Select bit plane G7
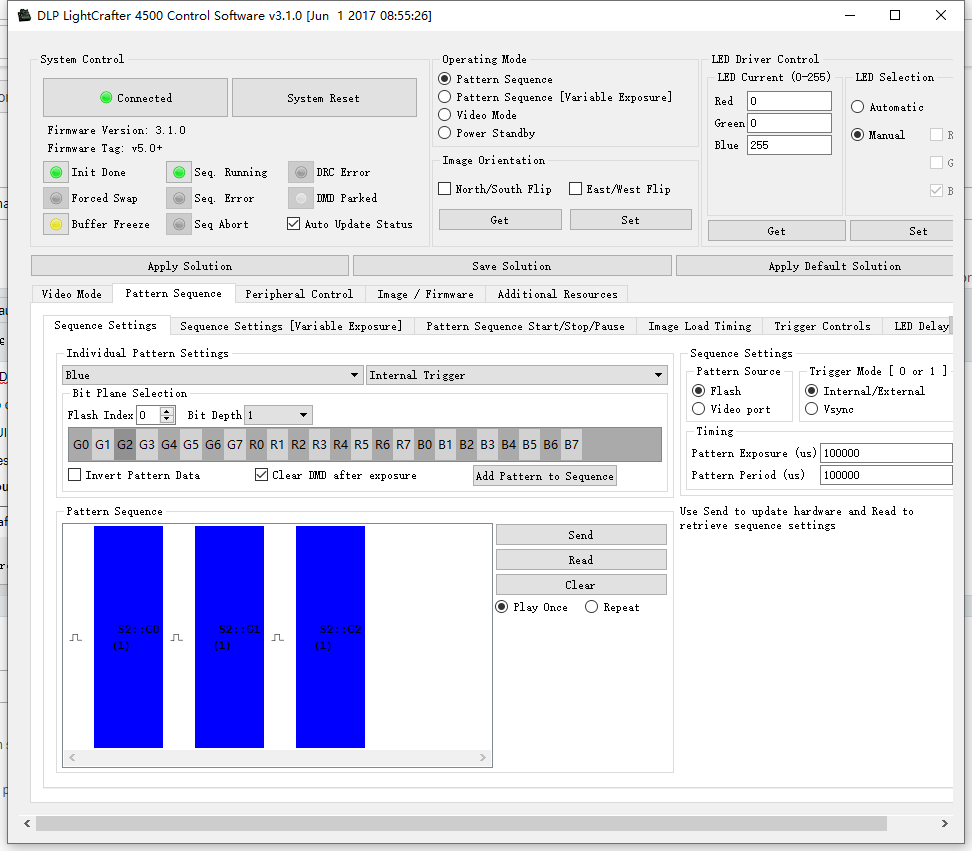972x851 pixels. 235,444
